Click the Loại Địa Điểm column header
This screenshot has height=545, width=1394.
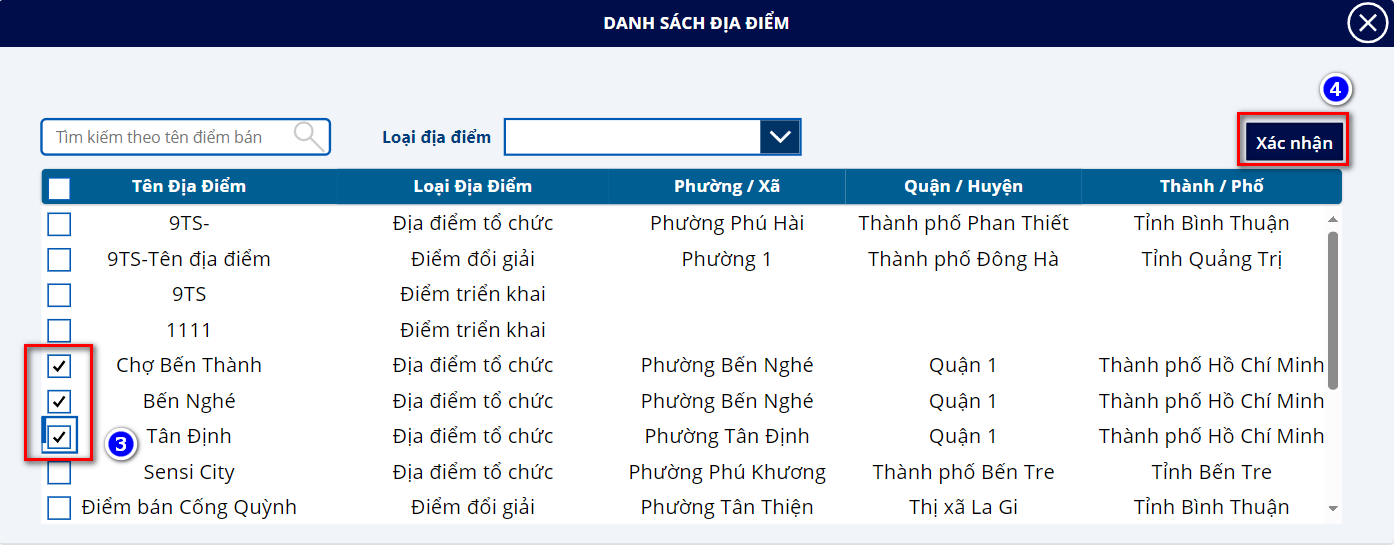click(472, 187)
